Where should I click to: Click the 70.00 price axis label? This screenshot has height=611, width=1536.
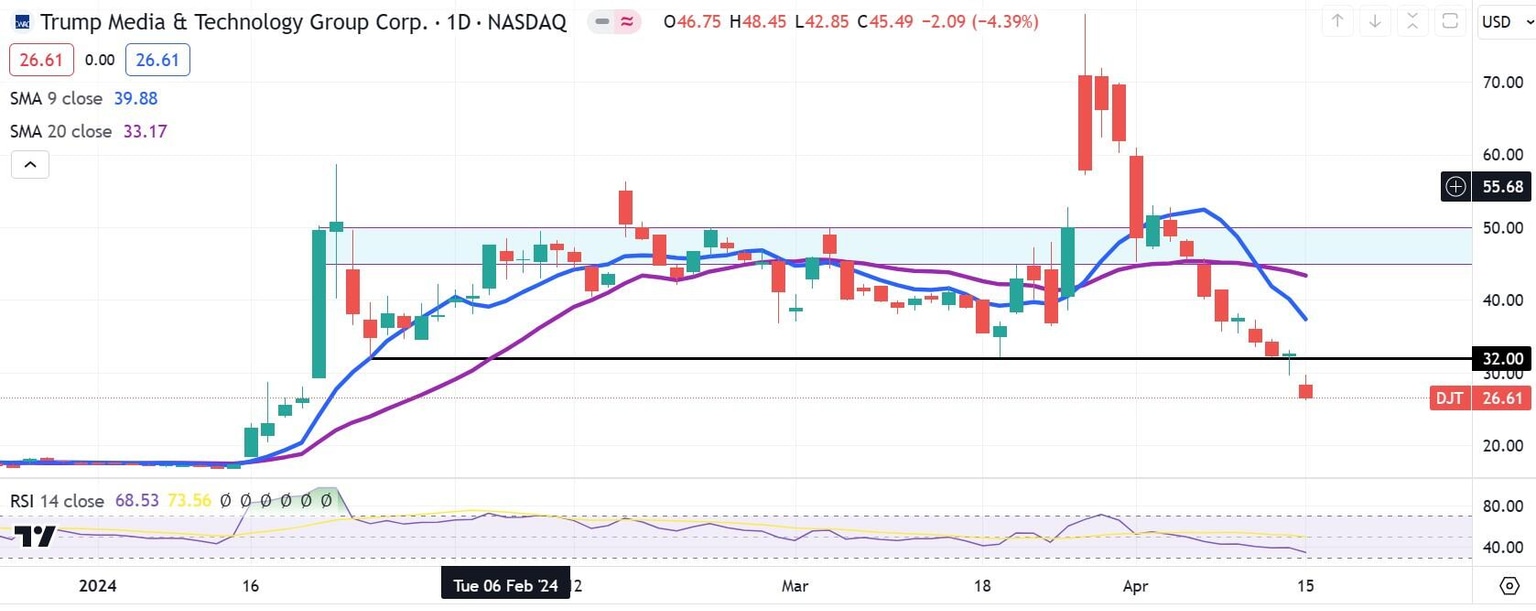[1503, 83]
